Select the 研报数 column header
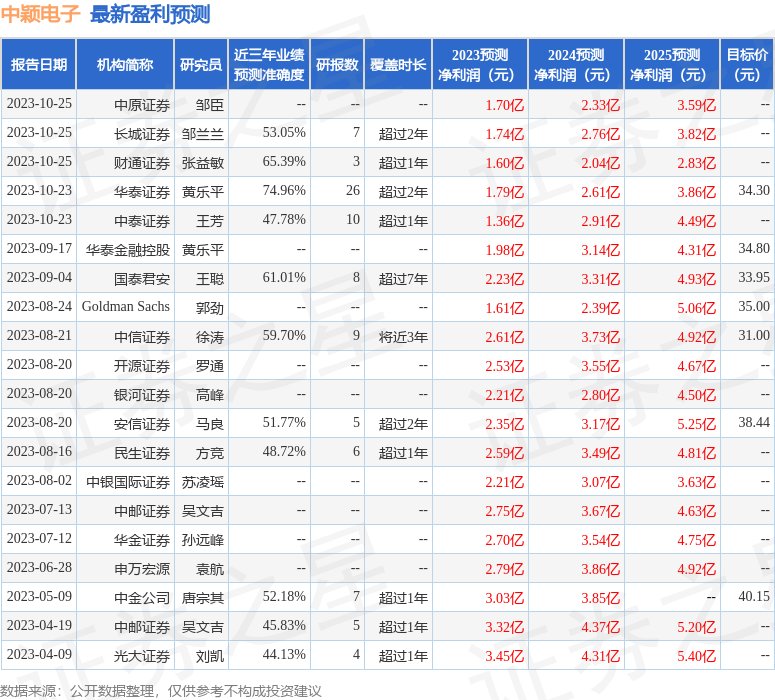This screenshot has height=700, width=775. pyautogui.click(x=337, y=65)
